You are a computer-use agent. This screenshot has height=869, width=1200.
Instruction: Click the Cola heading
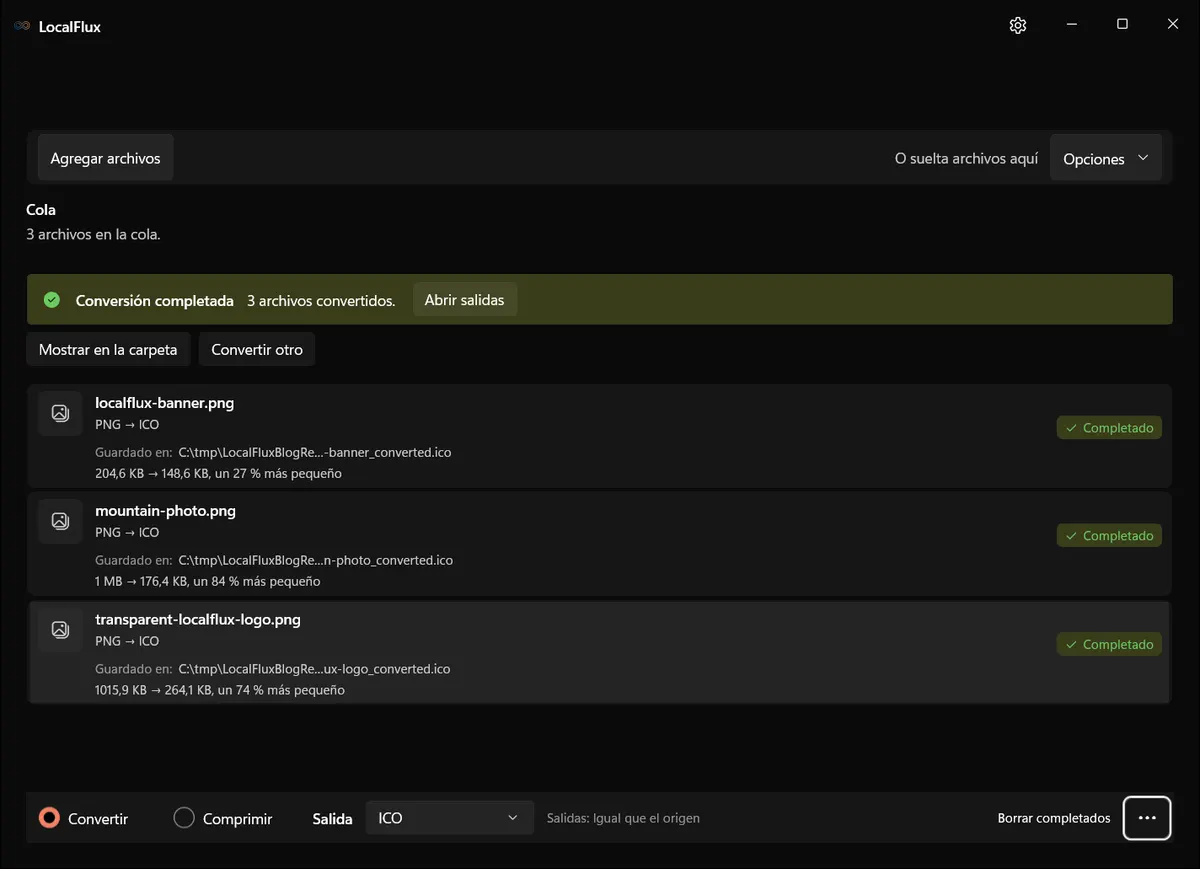click(x=41, y=210)
